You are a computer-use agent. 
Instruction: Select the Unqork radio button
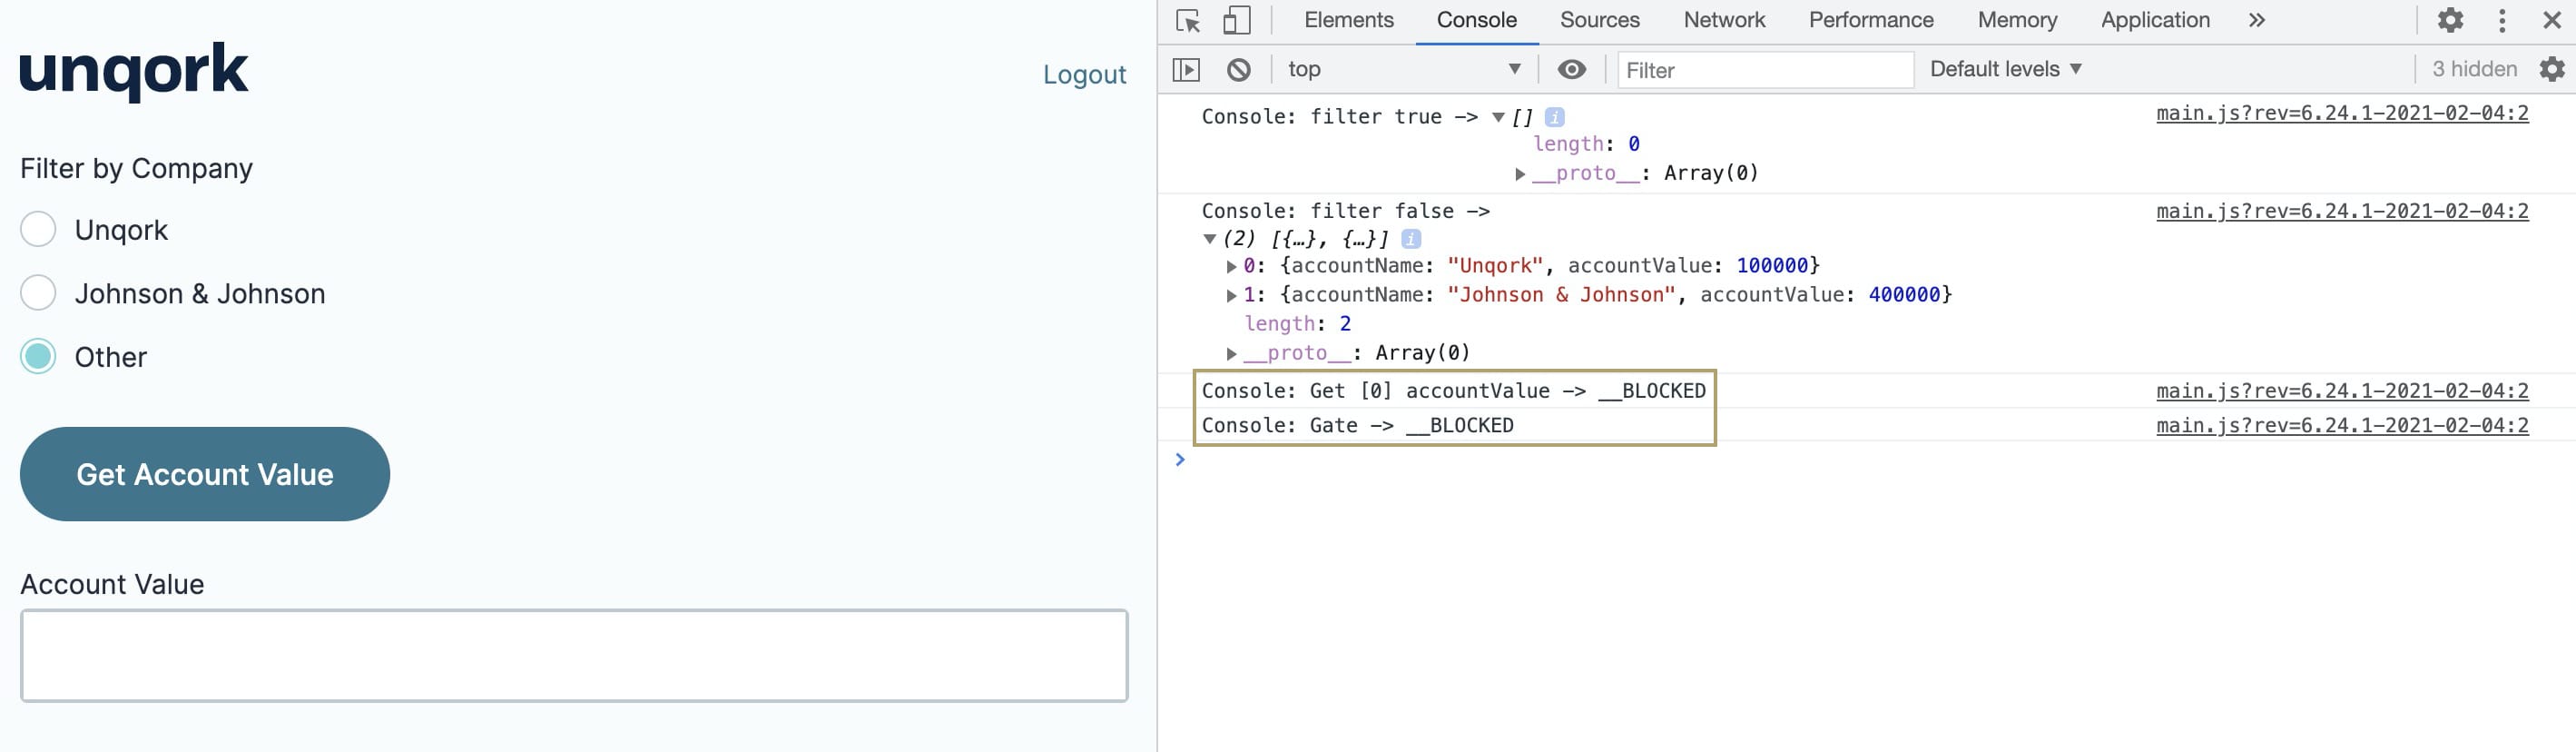38,229
